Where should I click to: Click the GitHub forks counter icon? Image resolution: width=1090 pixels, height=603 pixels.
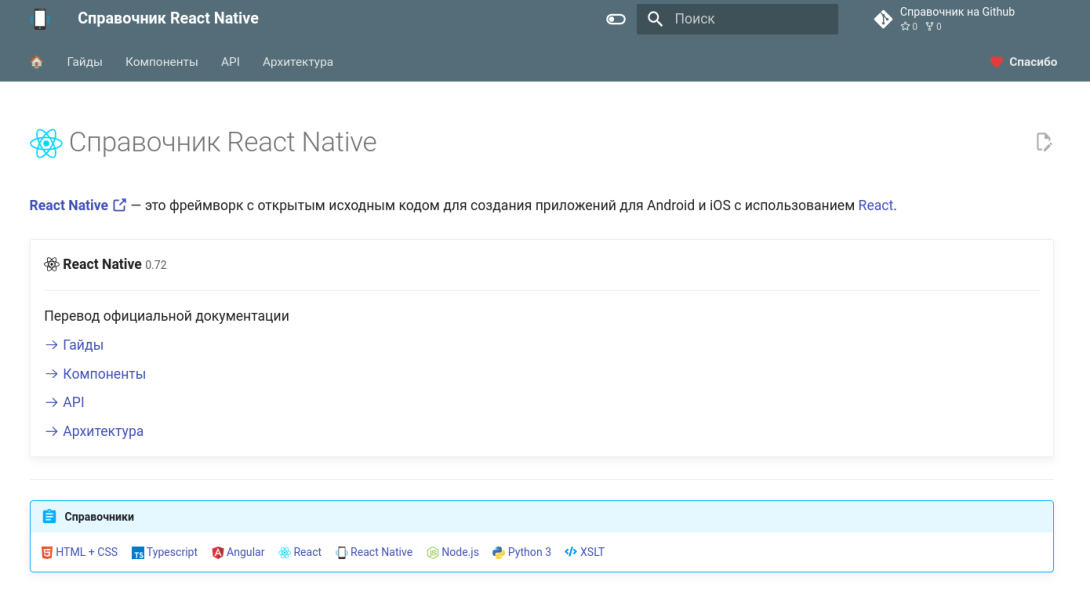pyautogui.click(x=929, y=26)
